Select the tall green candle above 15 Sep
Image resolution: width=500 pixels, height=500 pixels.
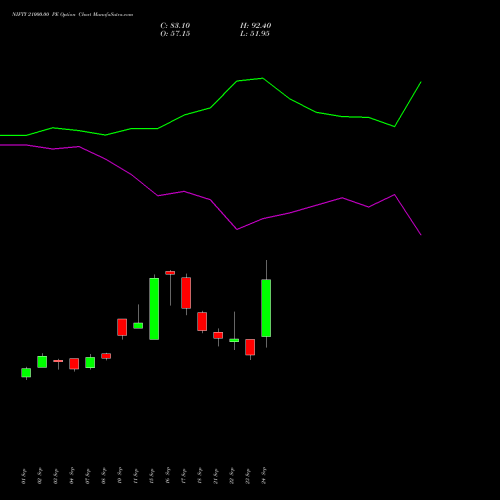(154, 309)
